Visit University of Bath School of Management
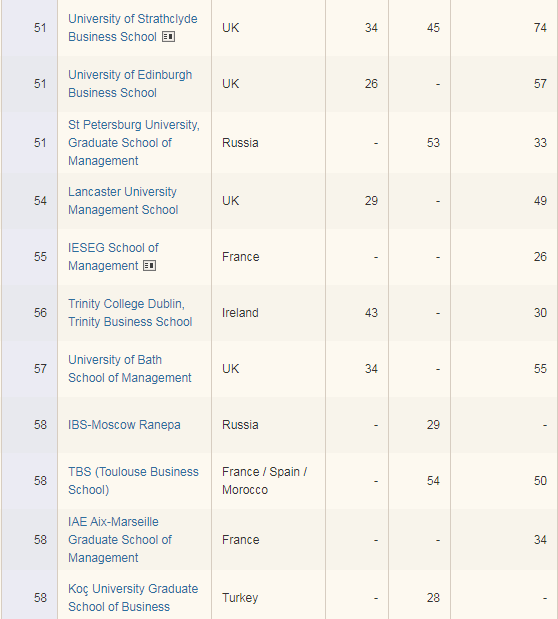The image size is (558, 619). pos(130,369)
